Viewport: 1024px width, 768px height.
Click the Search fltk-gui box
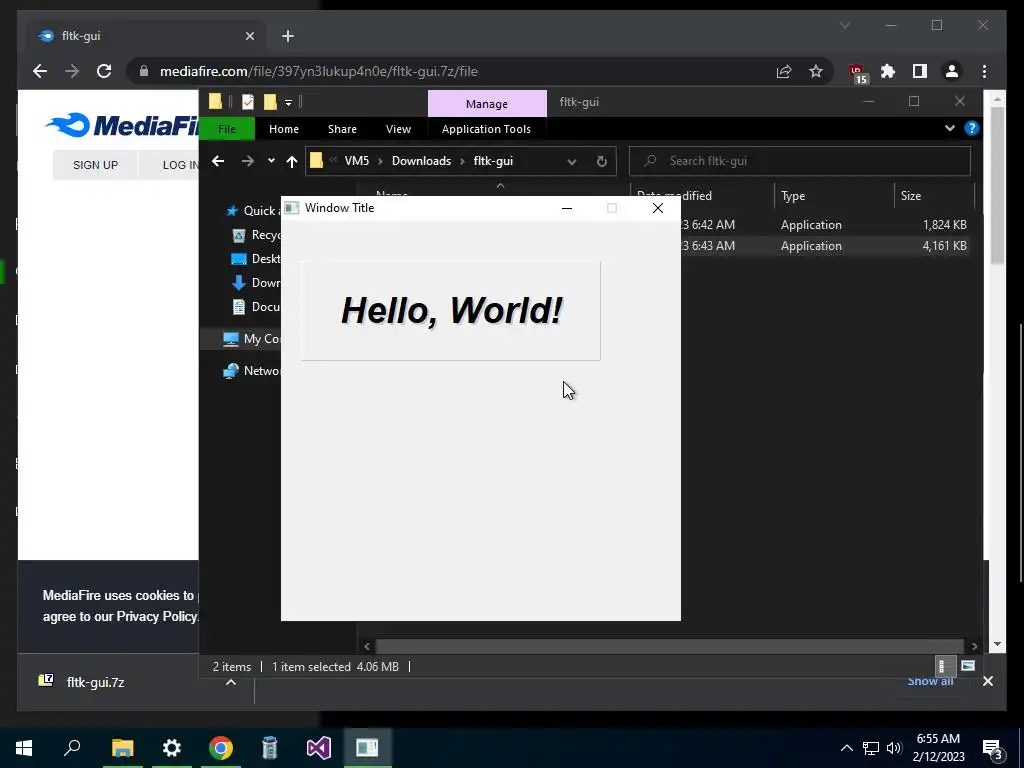[800, 161]
